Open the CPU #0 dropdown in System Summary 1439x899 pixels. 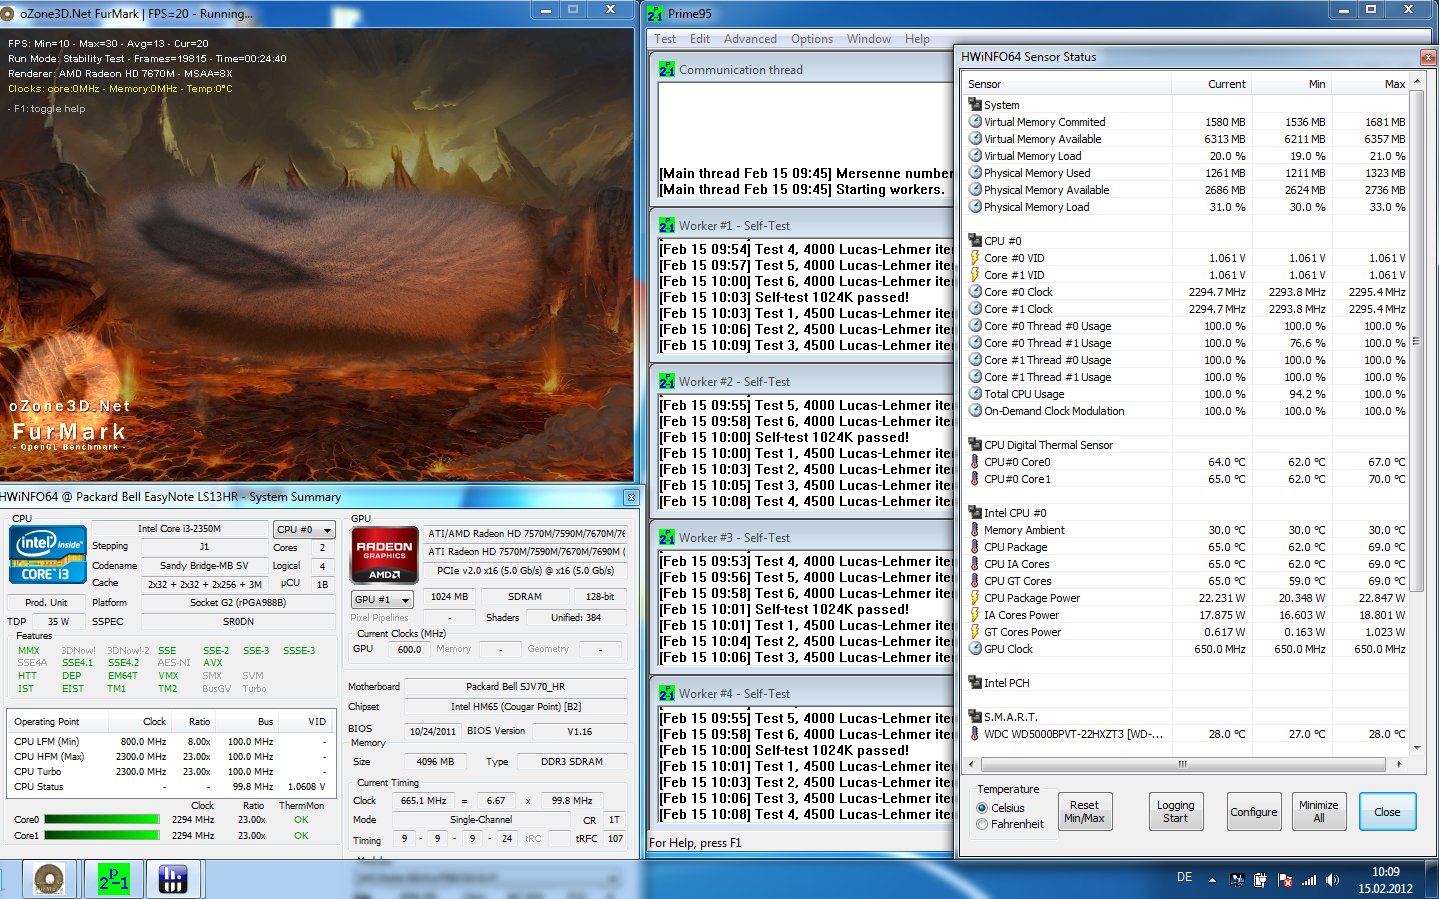point(304,530)
